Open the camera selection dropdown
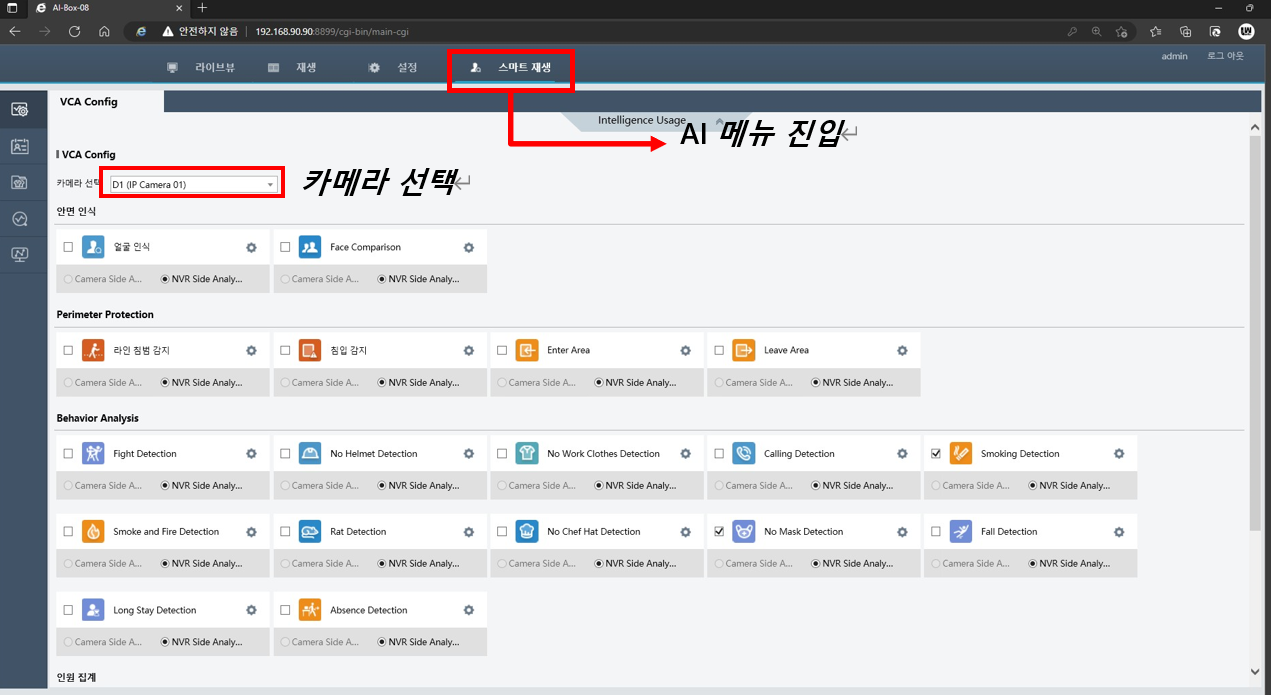Screen dimensions: 1271x695 pos(193,185)
